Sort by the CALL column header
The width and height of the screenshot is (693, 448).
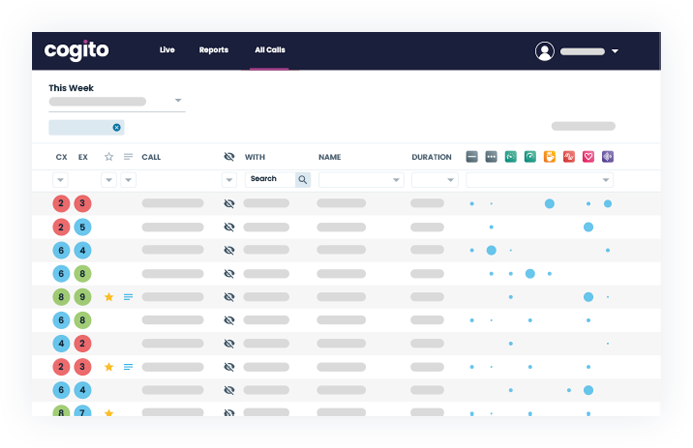coord(151,157)
